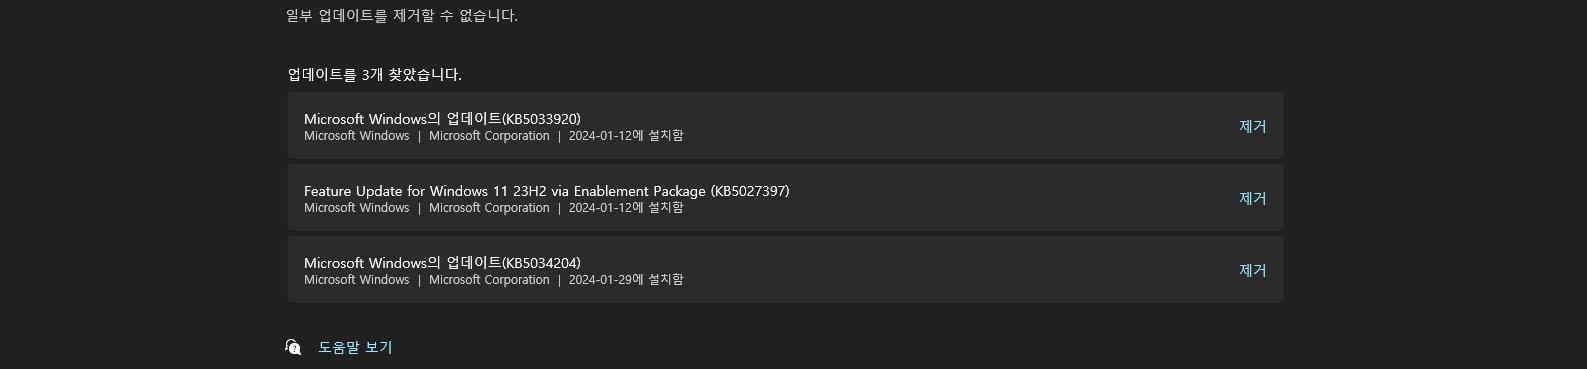Image resolution: width=1587 pixels, height=369 pixels.
Task: Click 제거 for update KB5033920
Action: tap(1252, 126)
